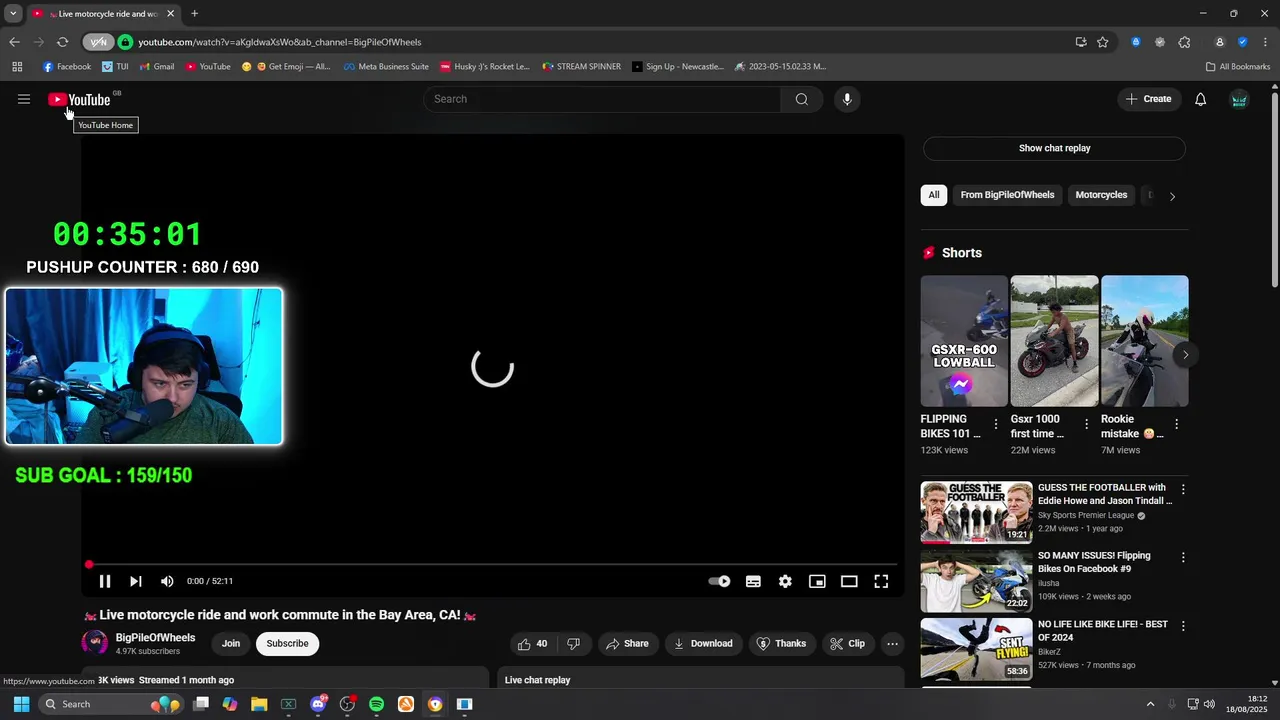Viewport: 1280px width, 720px height.
Task: Join the BigPileOfWheels channel membership
Action: coord(231,644)
